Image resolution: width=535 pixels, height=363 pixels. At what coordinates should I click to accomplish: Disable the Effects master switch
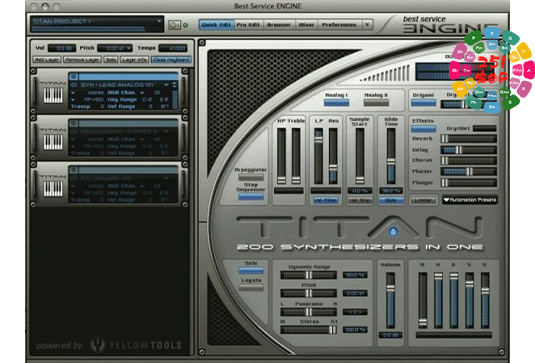coord(423,129)
